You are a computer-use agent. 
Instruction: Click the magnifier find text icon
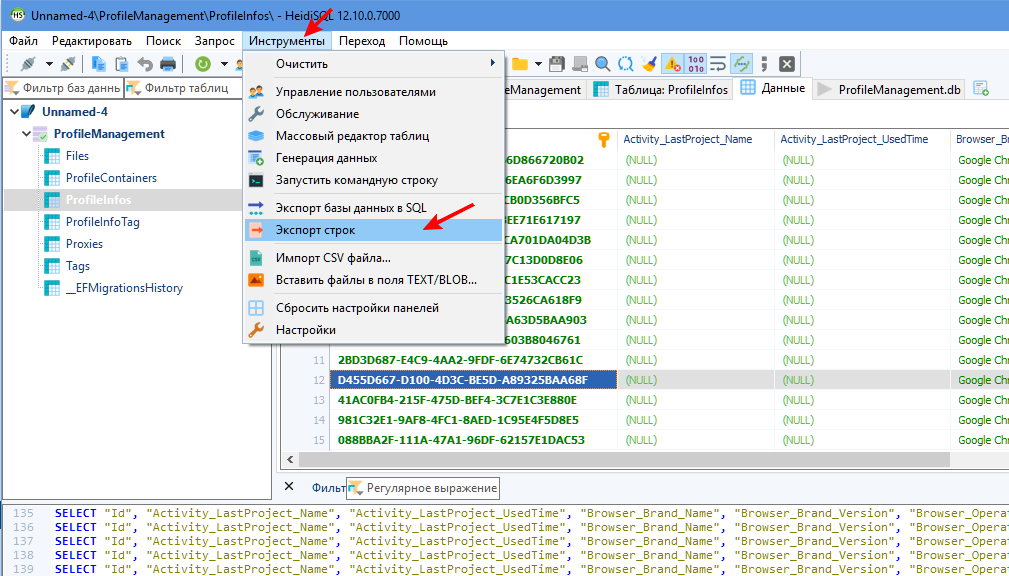[603, 64]
